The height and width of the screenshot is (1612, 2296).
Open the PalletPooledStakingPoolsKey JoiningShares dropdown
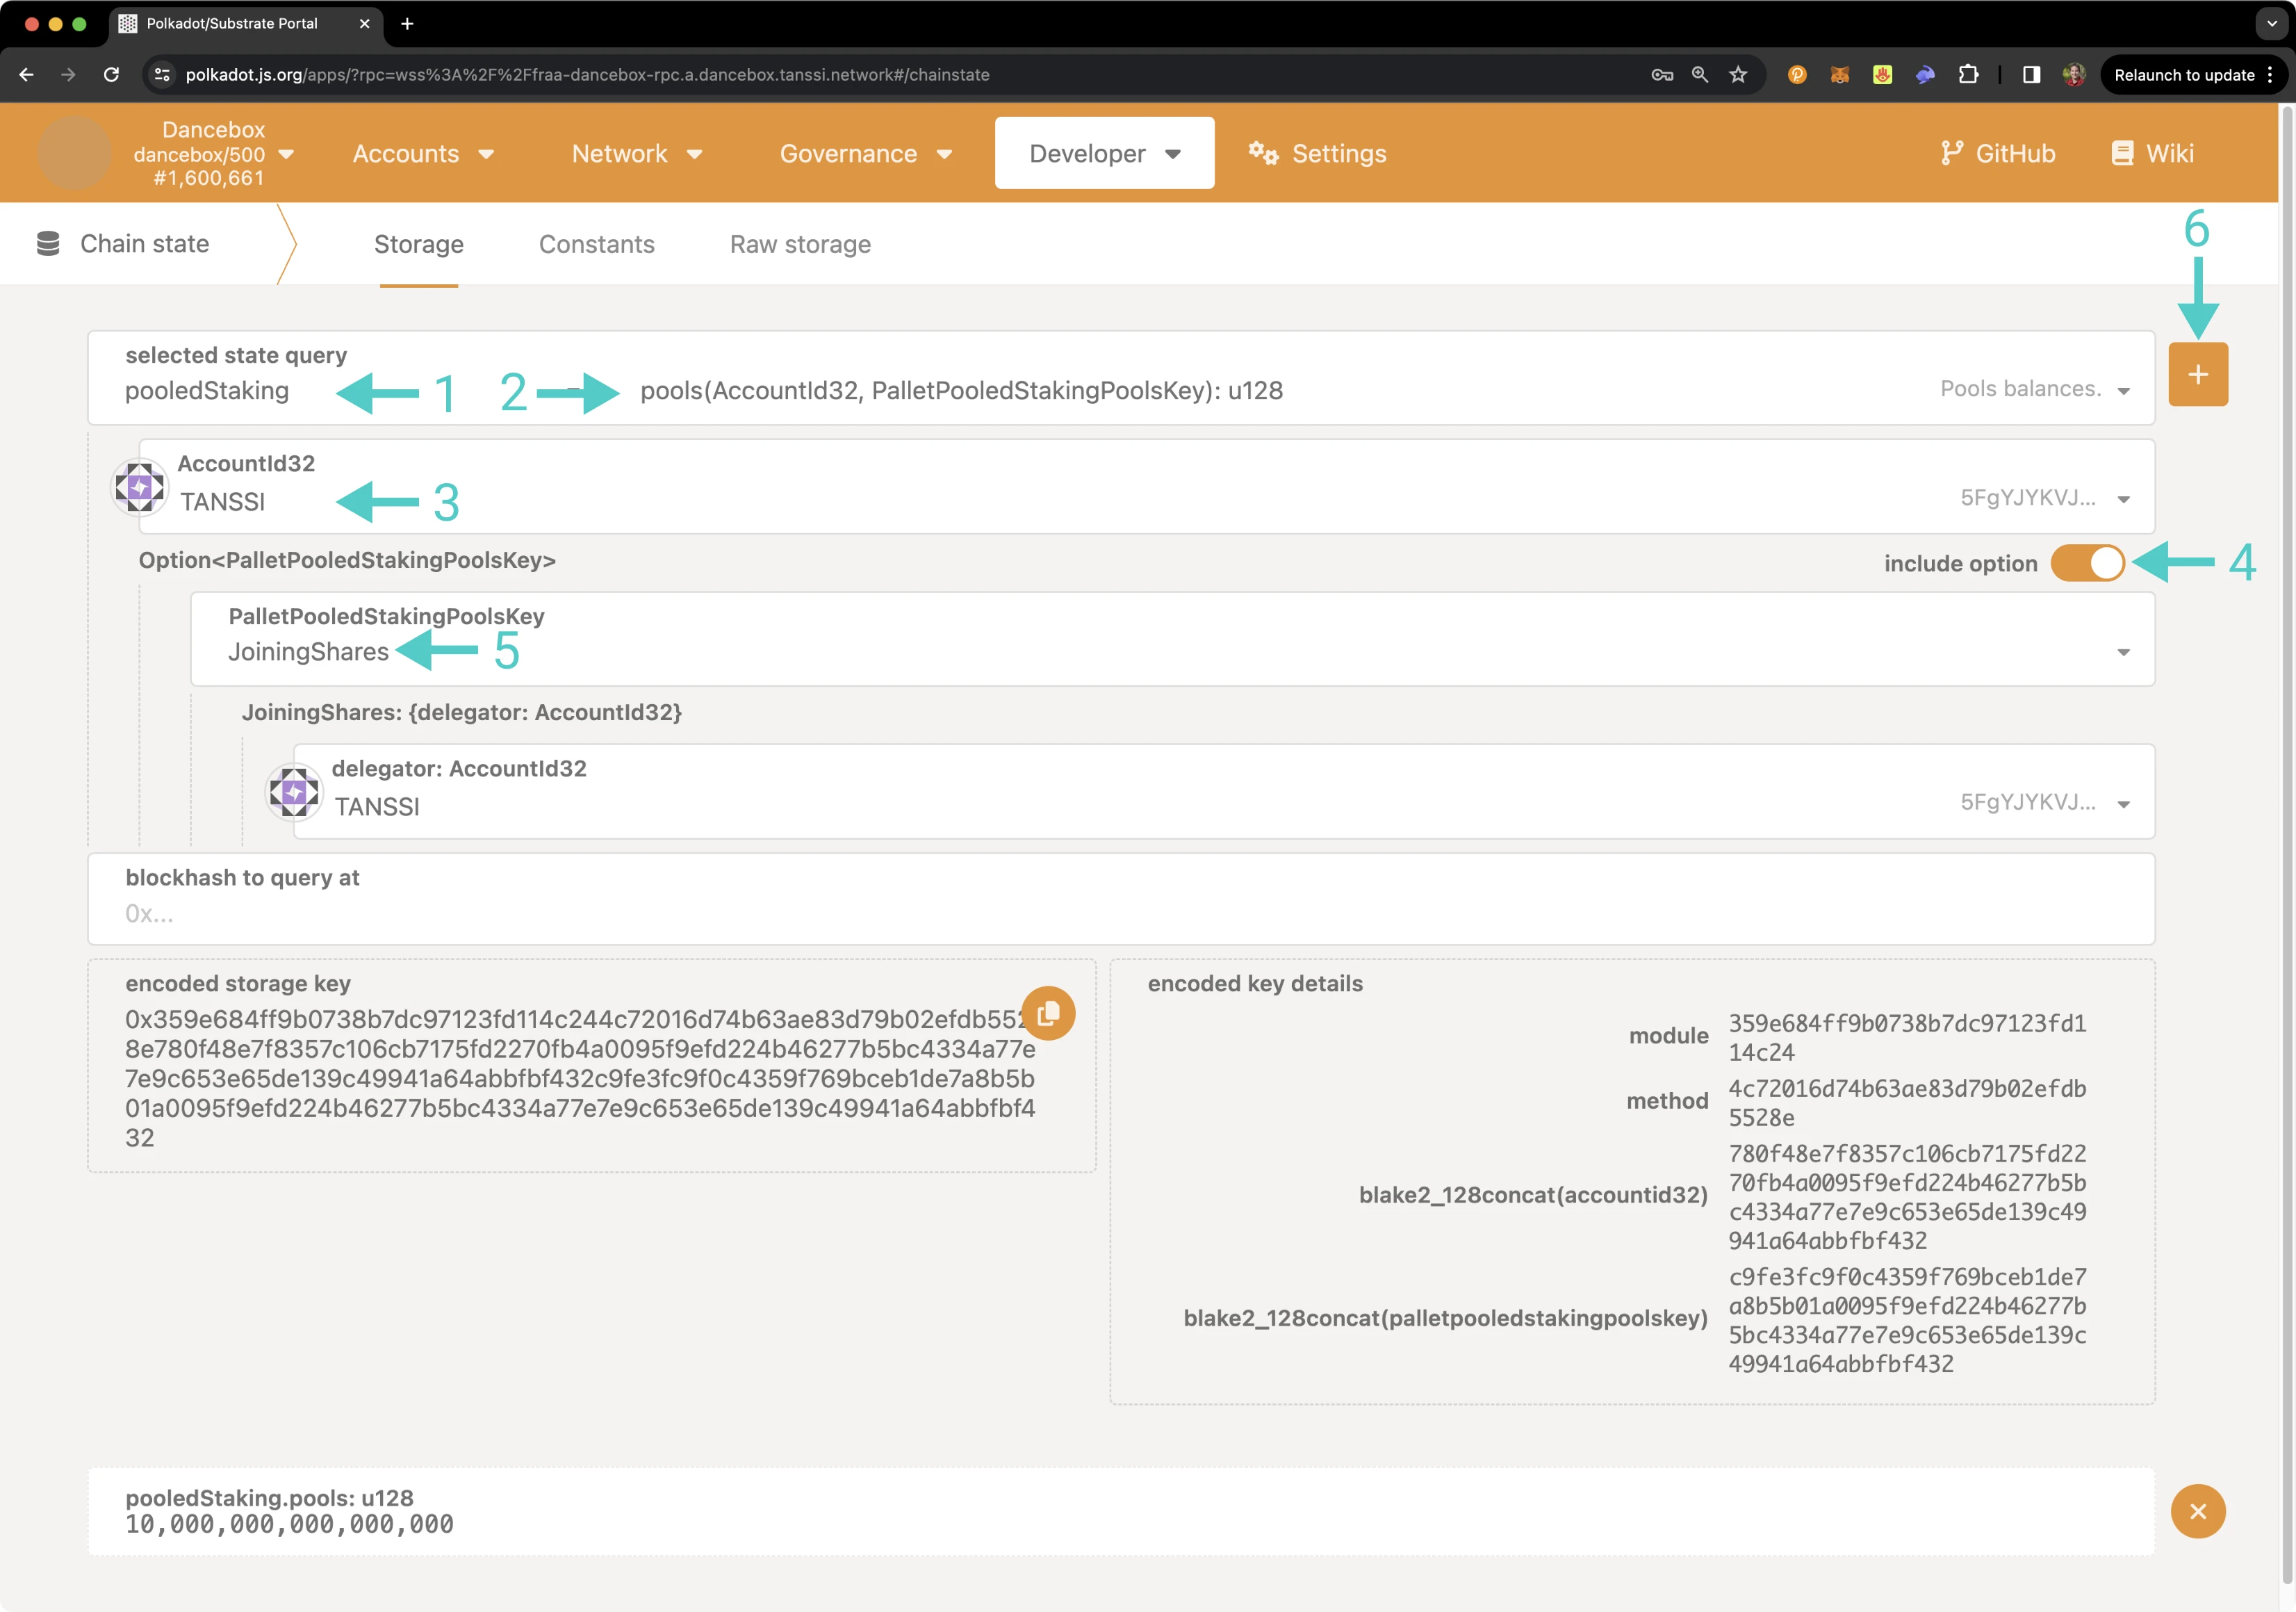coord(1172,639)
